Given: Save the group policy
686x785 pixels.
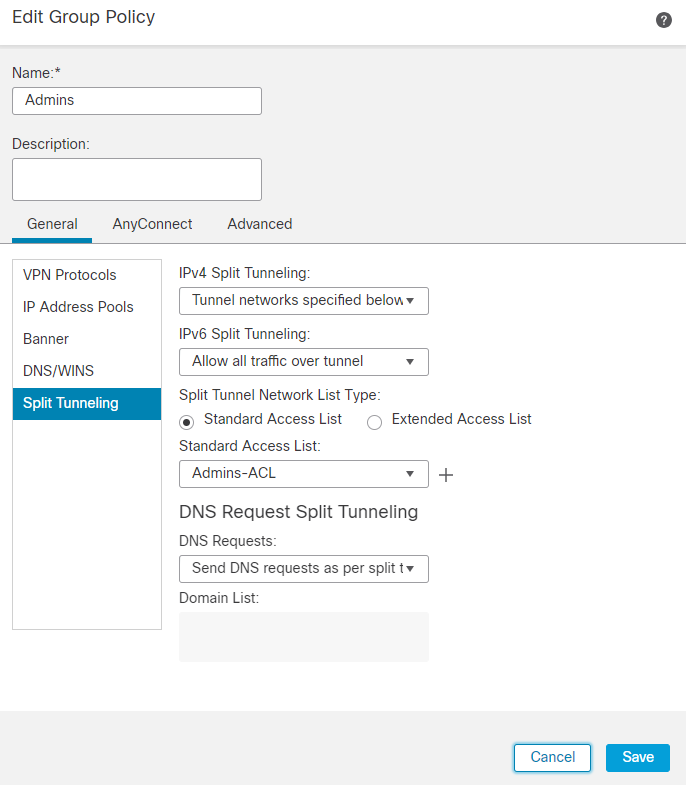Looking at the screenshot, I should 638,757.
